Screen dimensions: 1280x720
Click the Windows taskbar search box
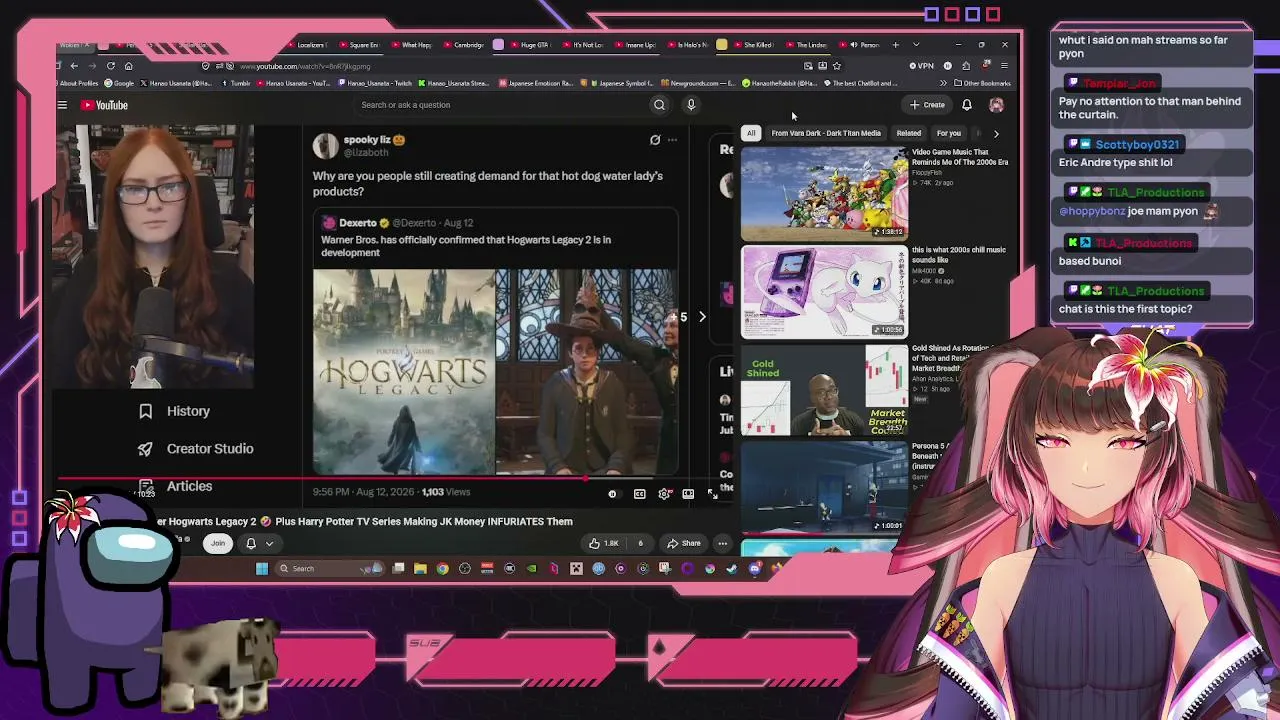328,569
